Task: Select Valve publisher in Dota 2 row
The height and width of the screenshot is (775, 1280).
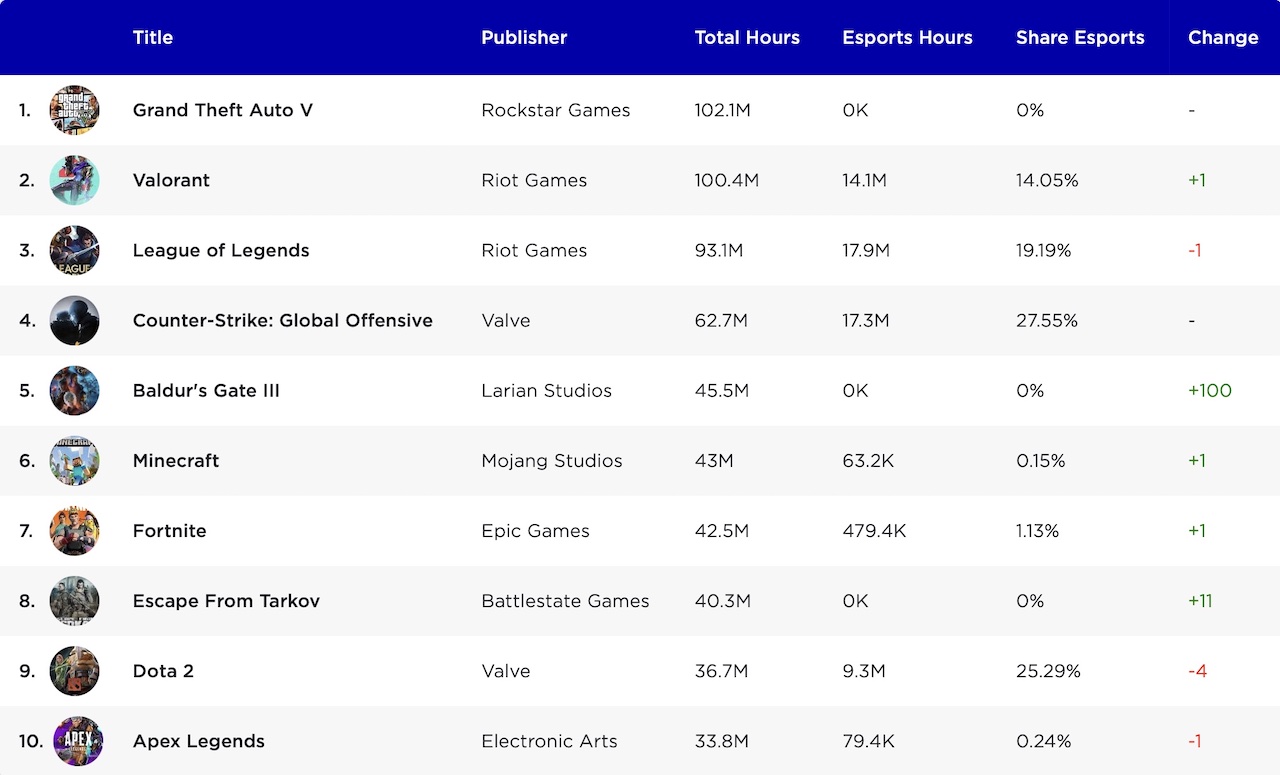Action: click(x=506, y=671)
